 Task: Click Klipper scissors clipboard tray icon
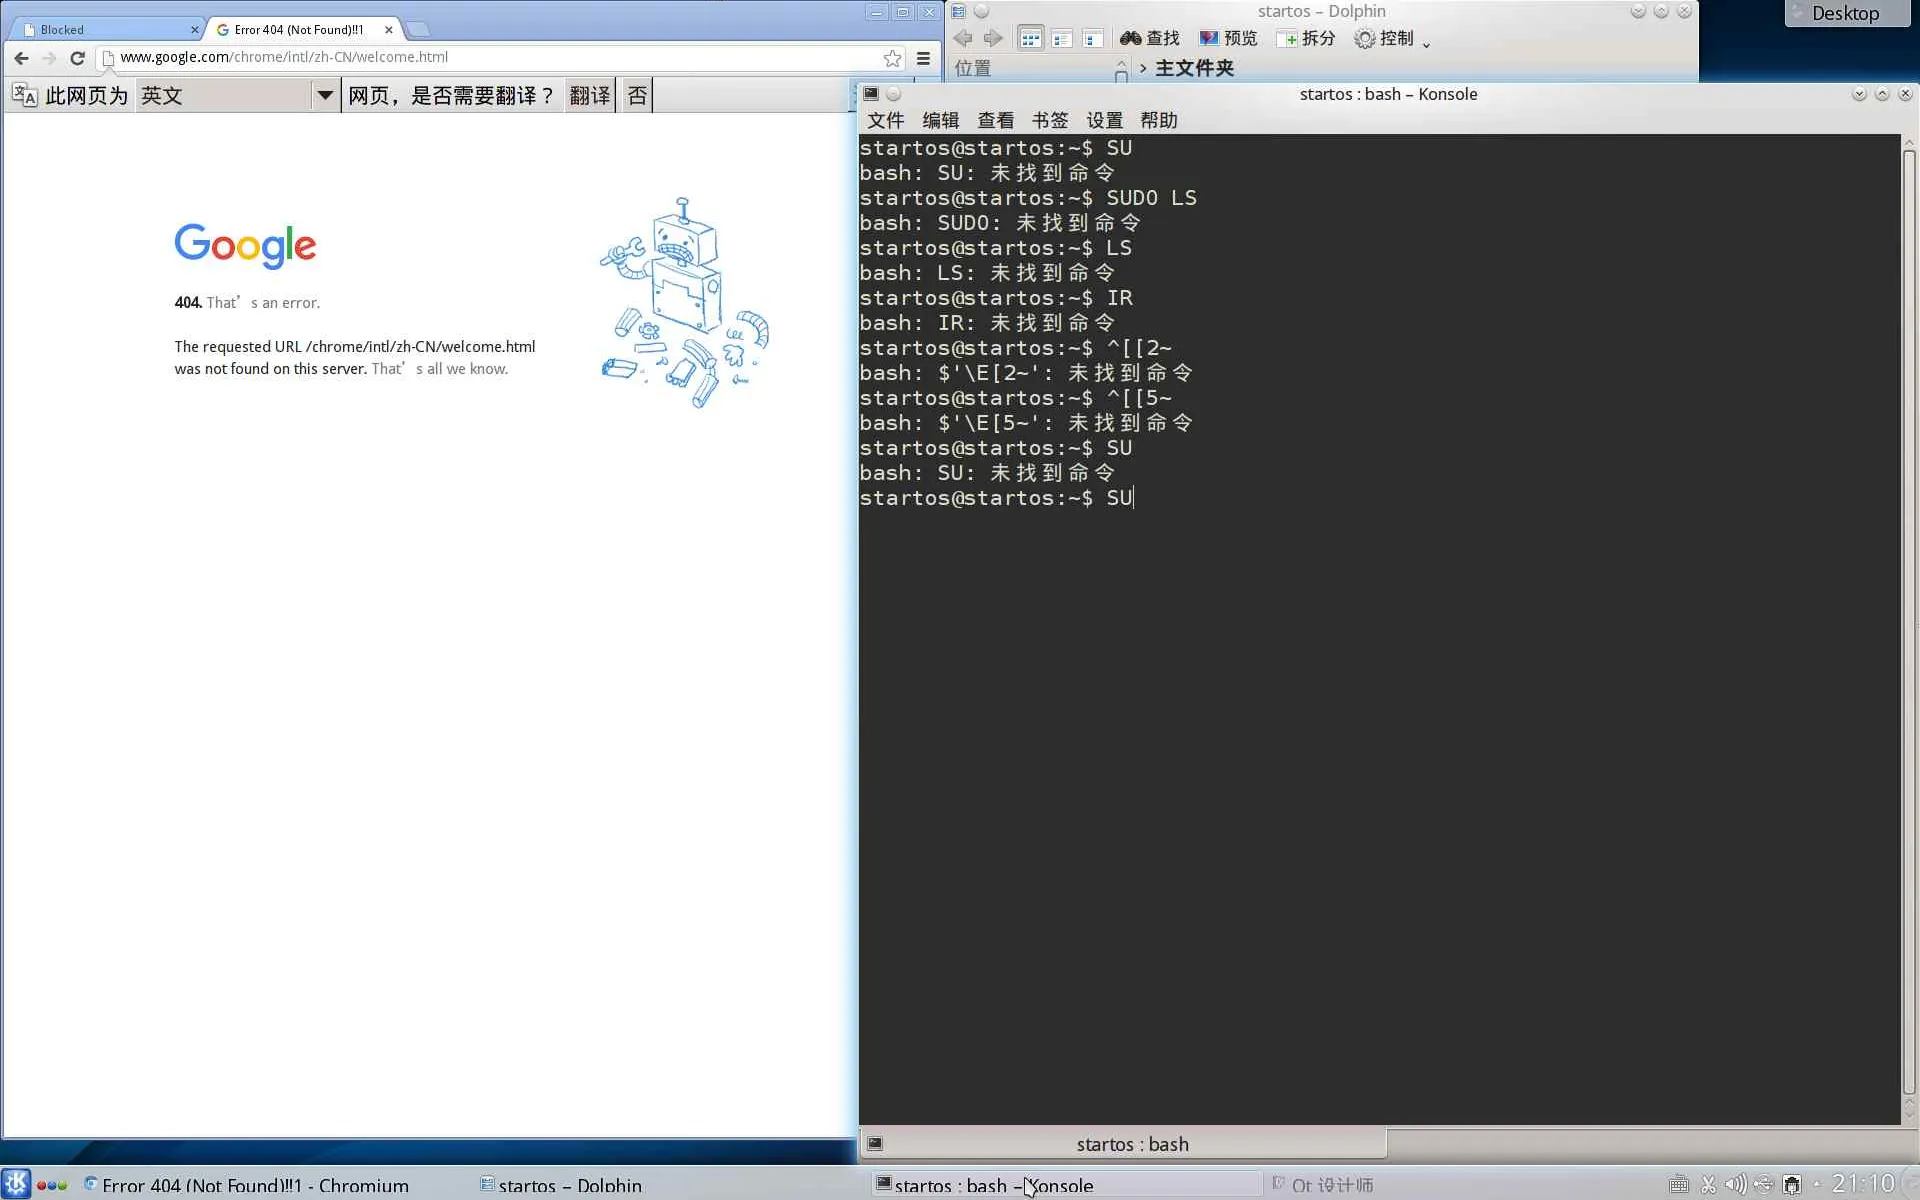(x=1708, y=1184)
